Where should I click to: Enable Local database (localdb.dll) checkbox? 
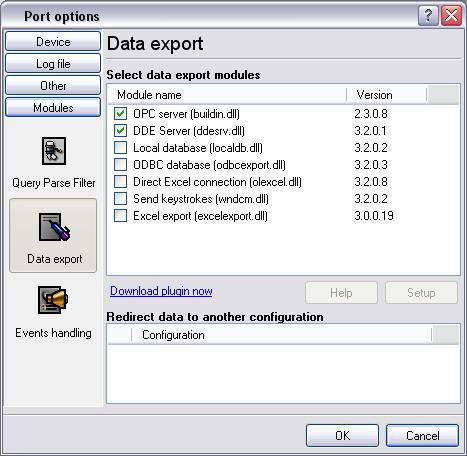pos(120,148)
